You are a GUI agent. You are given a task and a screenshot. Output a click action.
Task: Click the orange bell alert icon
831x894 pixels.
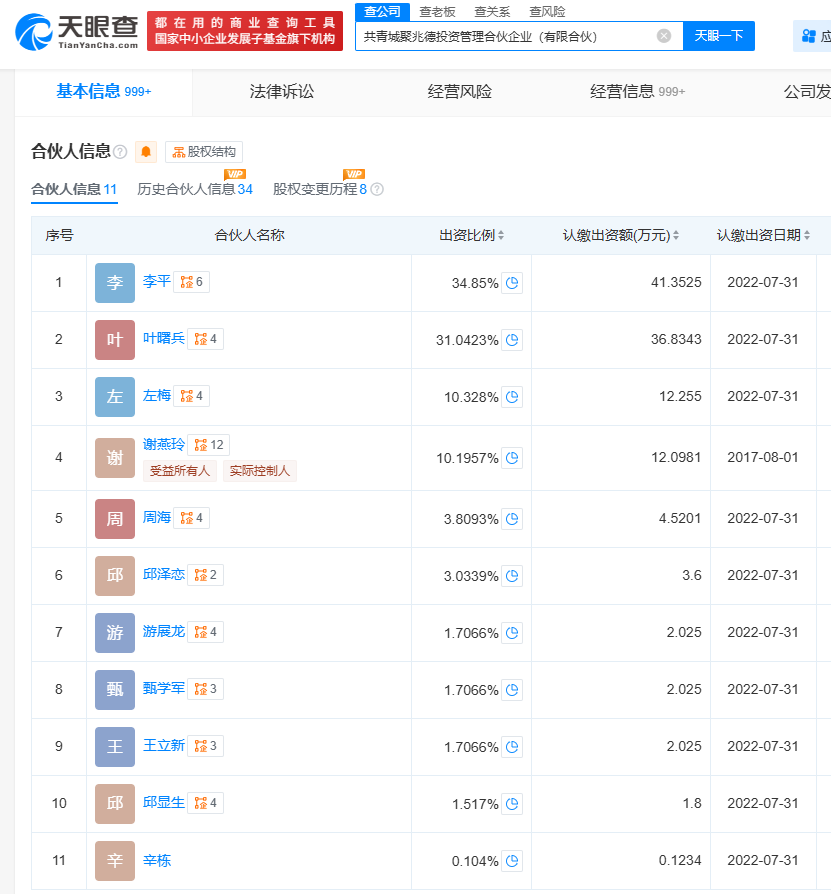[146, 152]
